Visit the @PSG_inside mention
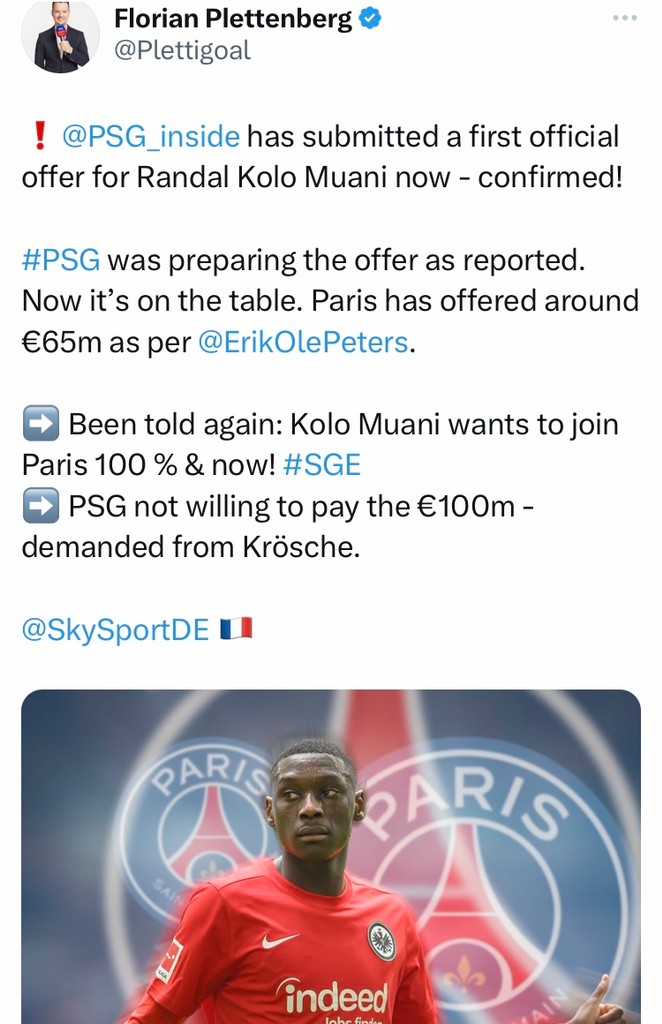Viewport: 662px width, 1024px height. point(153,135)
